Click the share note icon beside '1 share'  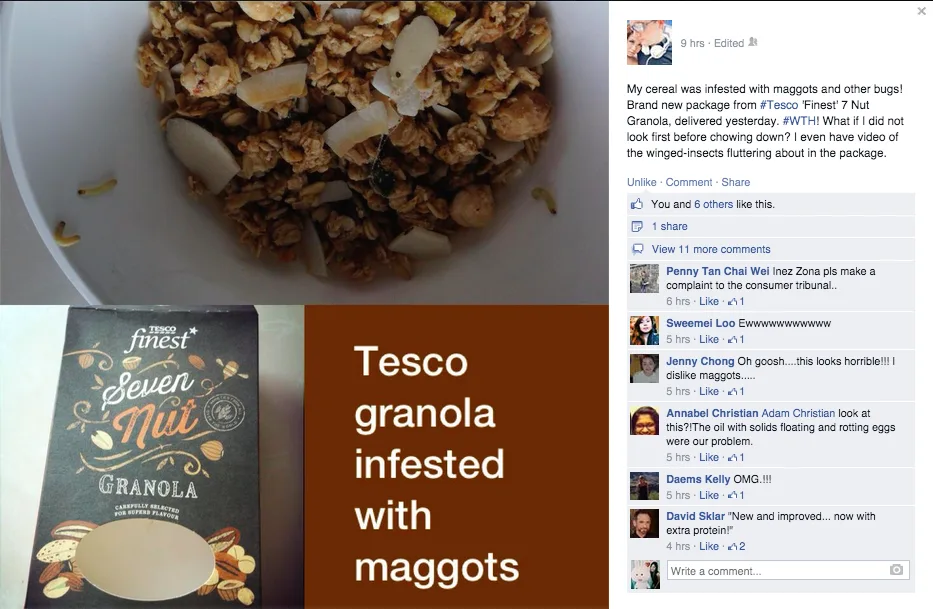pyautogui.click(x=637, y=226)
